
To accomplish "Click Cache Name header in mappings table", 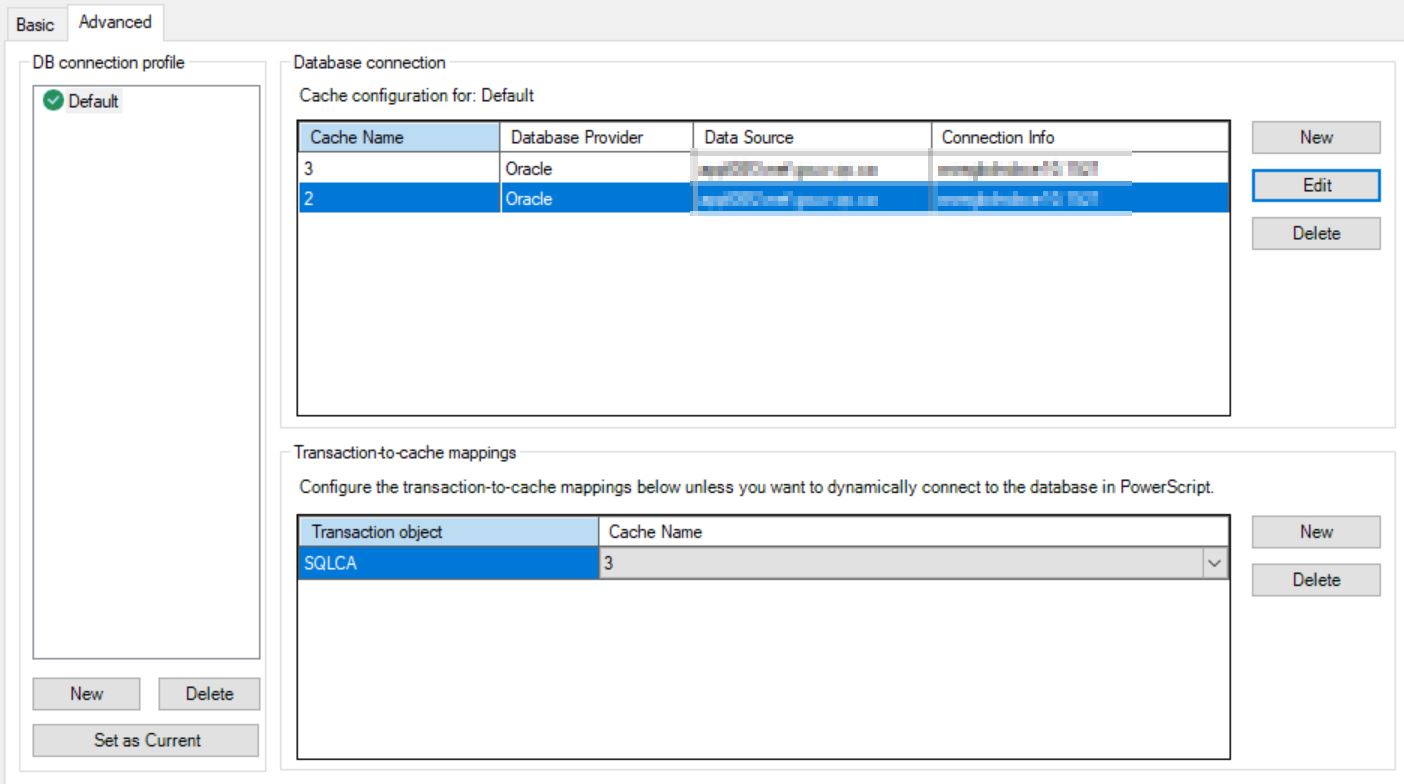I will [913, 533].
